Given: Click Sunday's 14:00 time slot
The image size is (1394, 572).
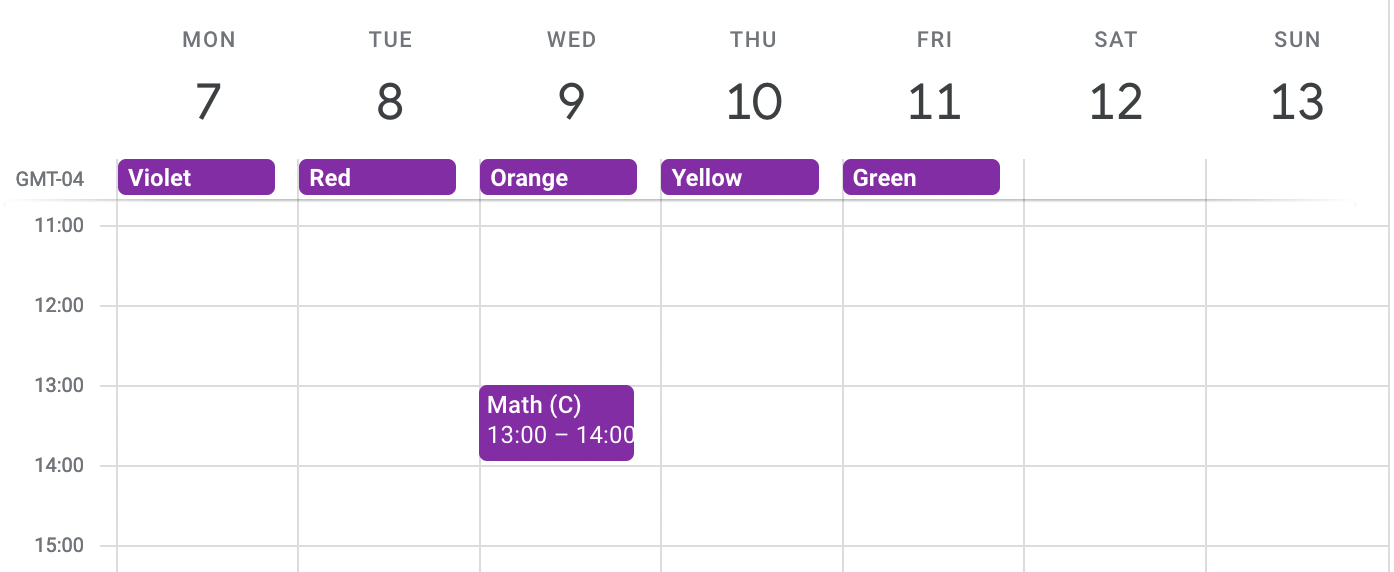Looking at the screenshot, I should (1297, 505).
